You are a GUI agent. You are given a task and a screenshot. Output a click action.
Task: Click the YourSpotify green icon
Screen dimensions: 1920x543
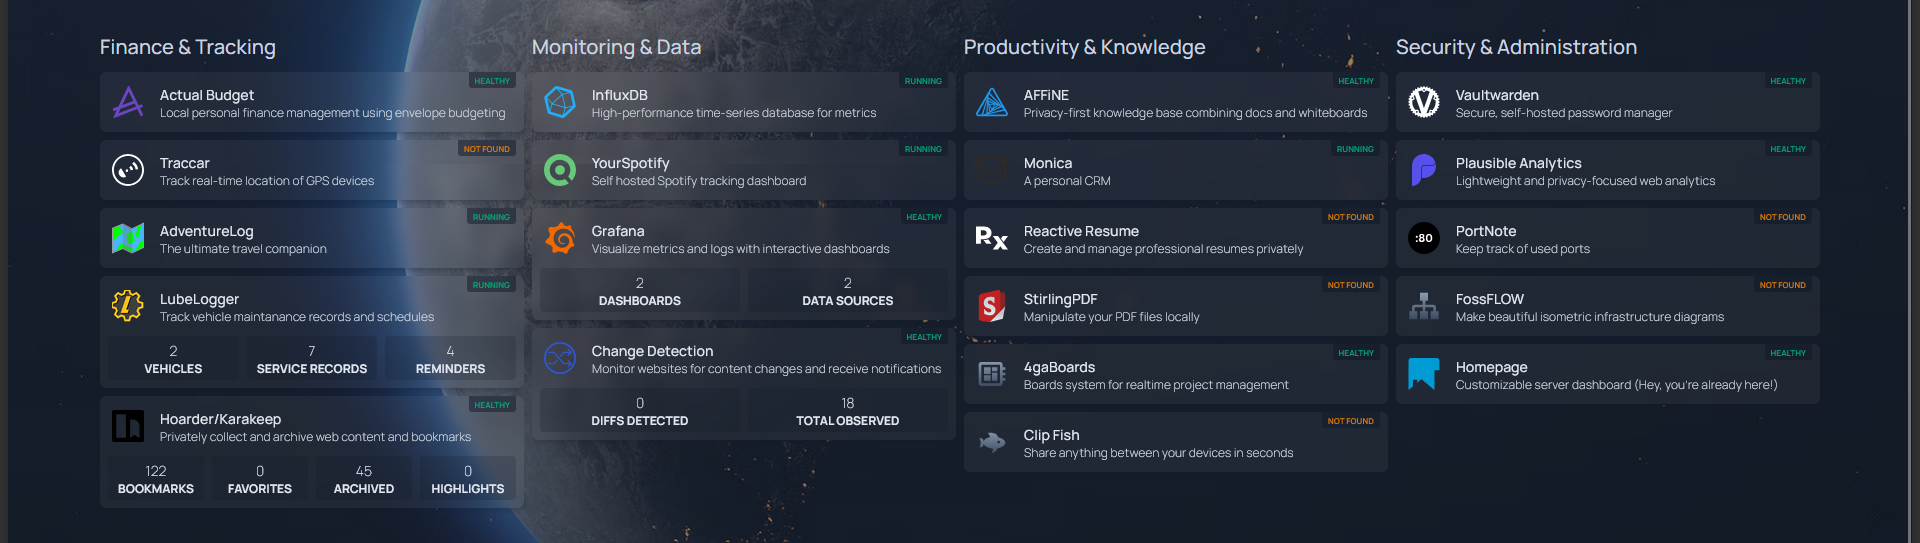(x=560, y=170)
